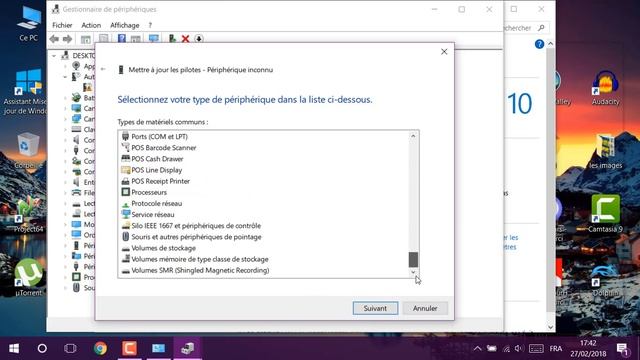Click the scan hardware monitor toolbar icon

154,39
